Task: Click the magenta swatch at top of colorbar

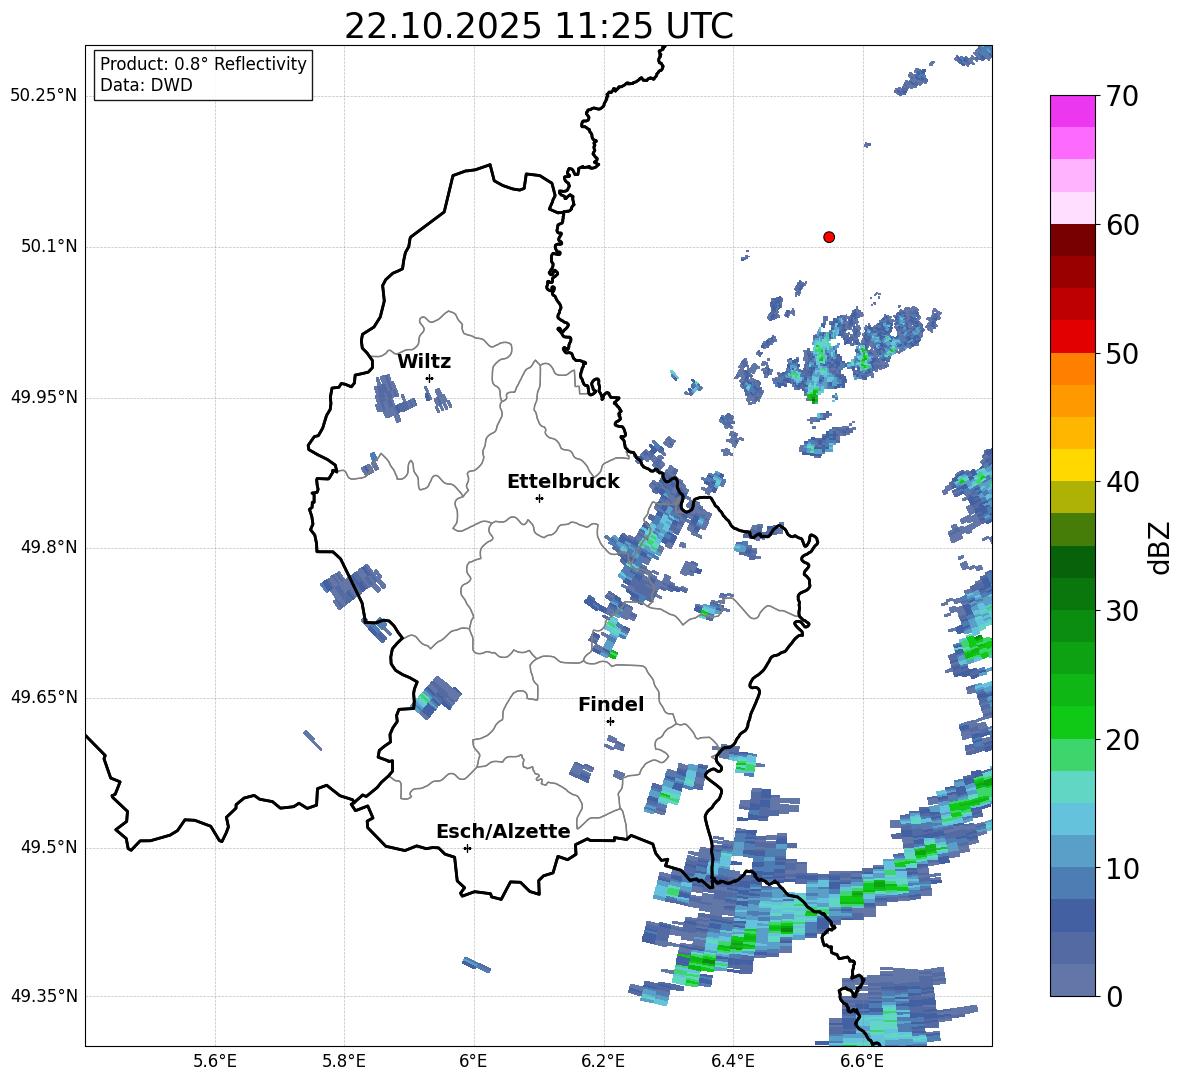Action: pyautogui.click(x=1072, y=111)
